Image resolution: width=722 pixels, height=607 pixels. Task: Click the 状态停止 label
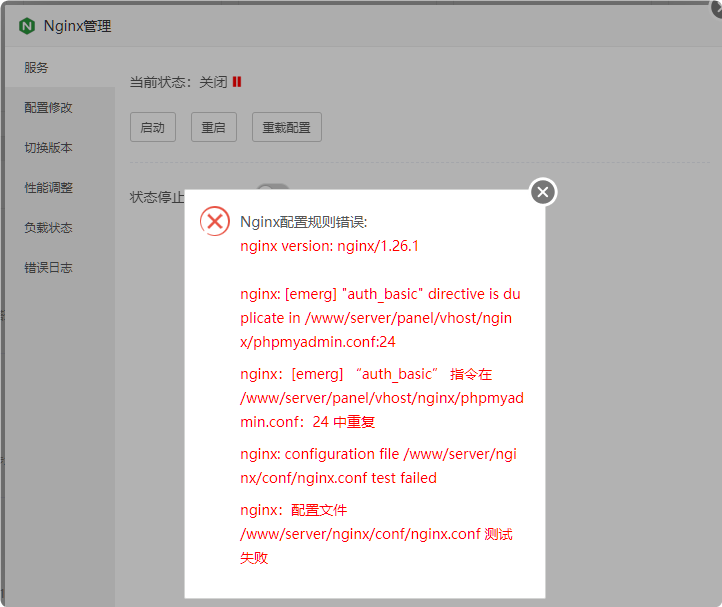tap(157, 197)
